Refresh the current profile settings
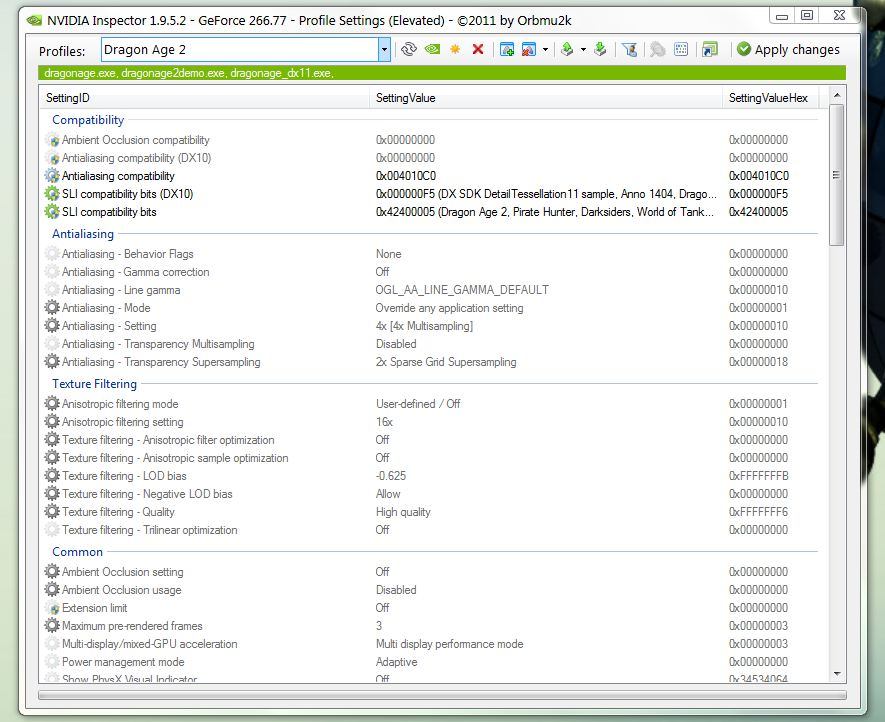The width and height of the screenshot is (885, 722). pyautogui.click(x=409, y=50)
